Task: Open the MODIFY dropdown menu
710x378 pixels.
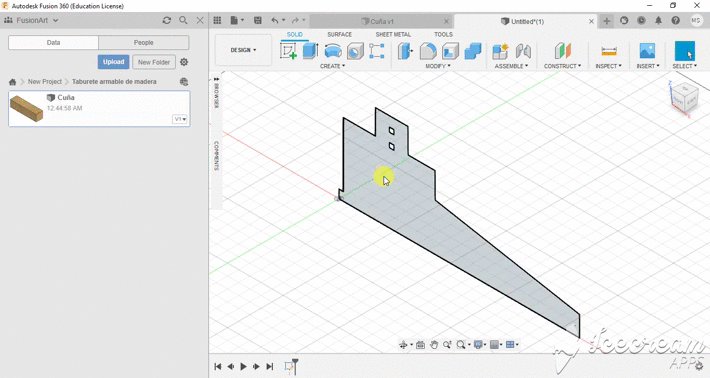Action: tap(438, 66)
